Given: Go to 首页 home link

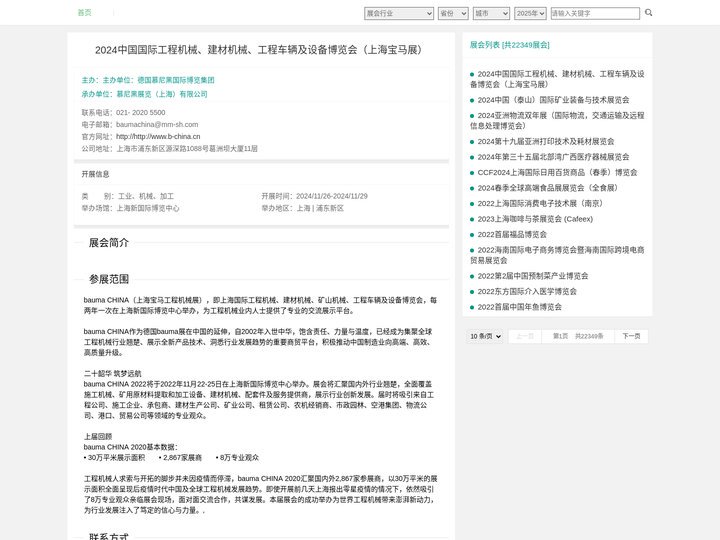Looking at the screenshot, I should point(84,12).
